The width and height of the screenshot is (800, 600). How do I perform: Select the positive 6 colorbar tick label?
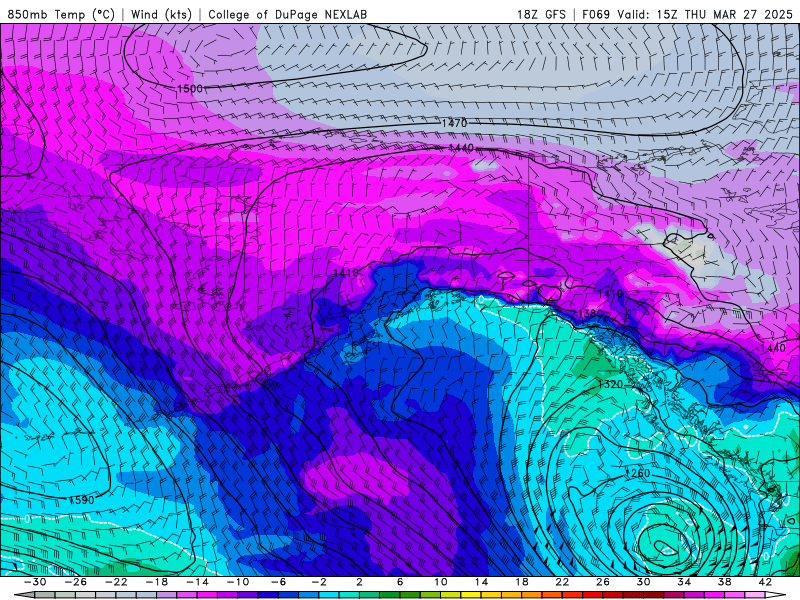pyautogui.click(x=400, y=582)
